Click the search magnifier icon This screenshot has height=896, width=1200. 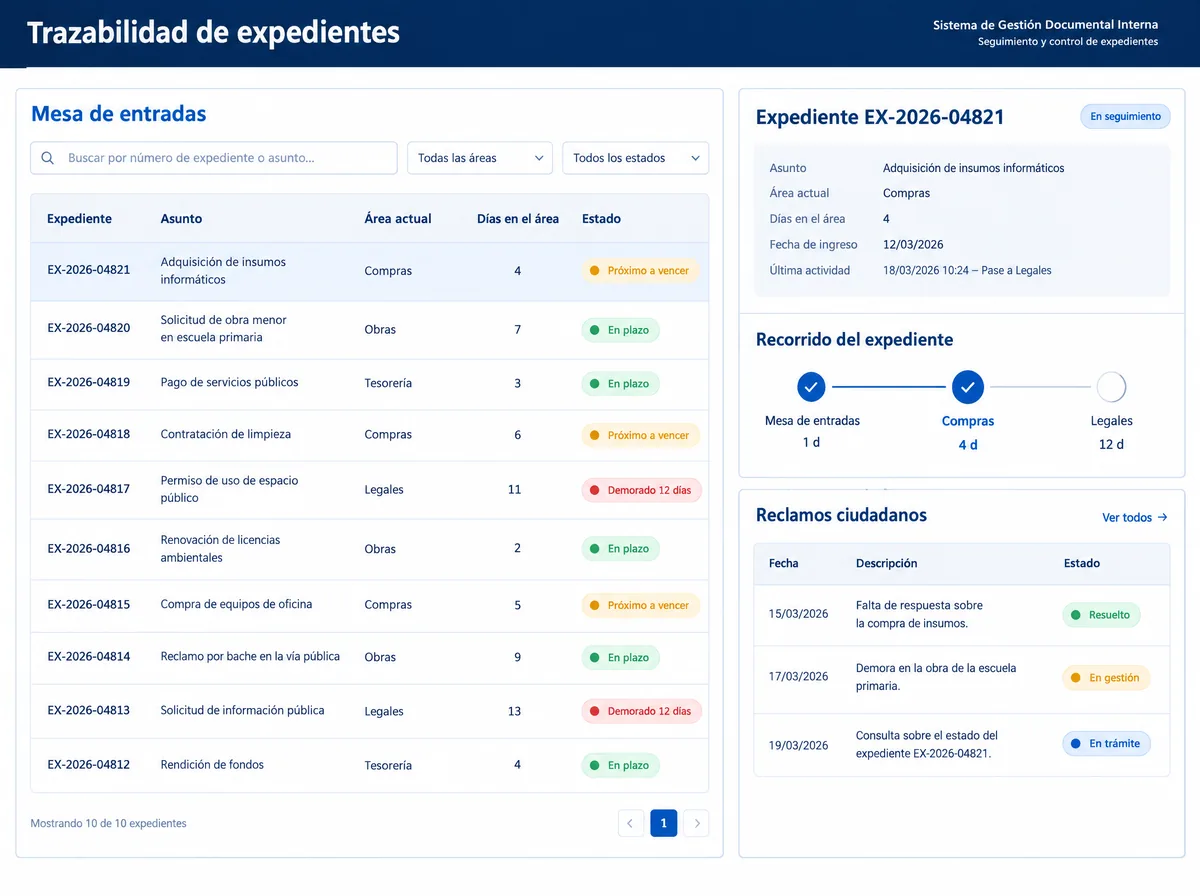(48, 158)
